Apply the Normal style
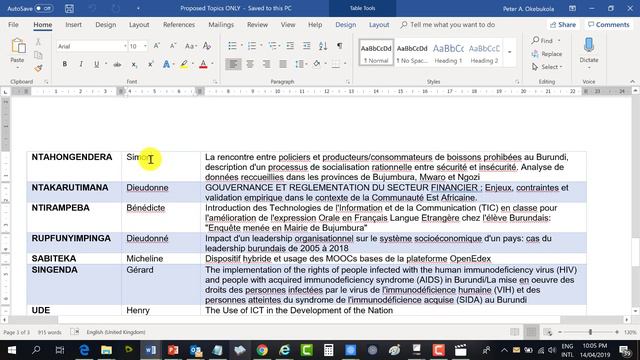 [x=376, y=52]
